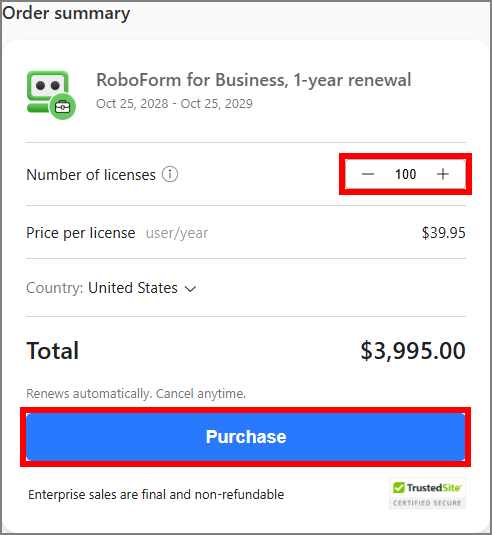Click the Order summary heading
The width and height of the screenshot is (492, 535).
(x=66, y=14)
